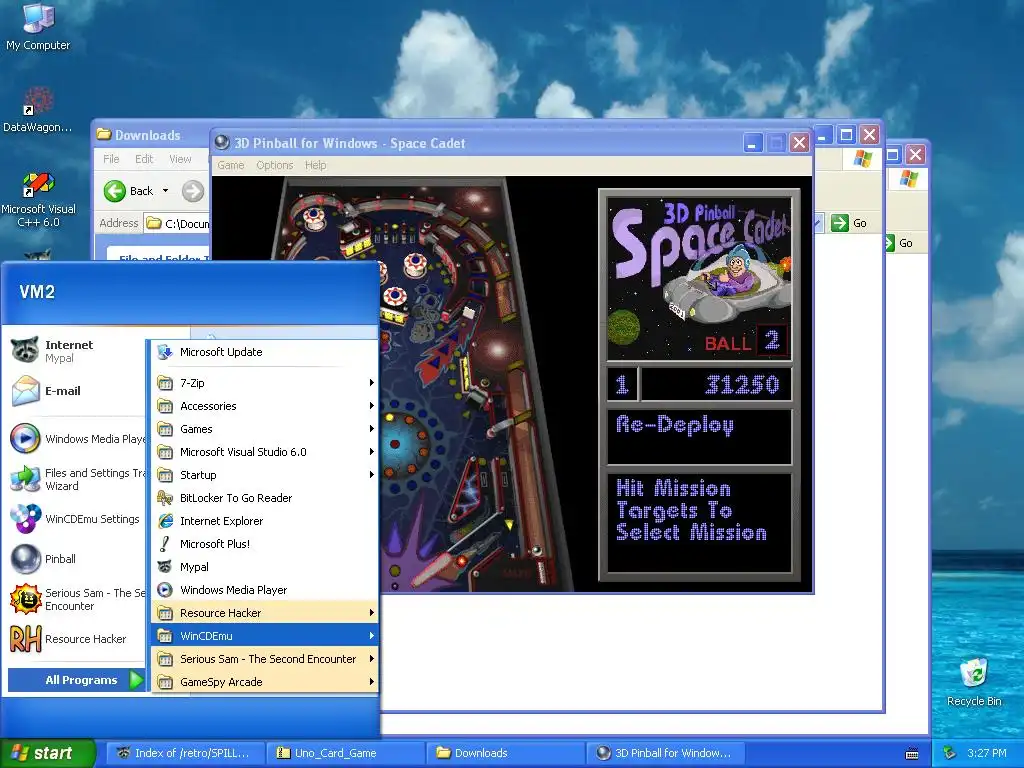Viewport: 1024px width, 768px height.
Task: Click the Forward arrow in Downloads window
Action: (193, 191)
